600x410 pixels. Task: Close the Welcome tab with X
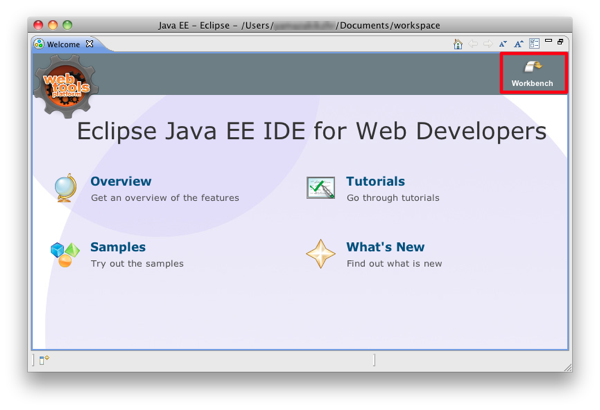point(89,44)
